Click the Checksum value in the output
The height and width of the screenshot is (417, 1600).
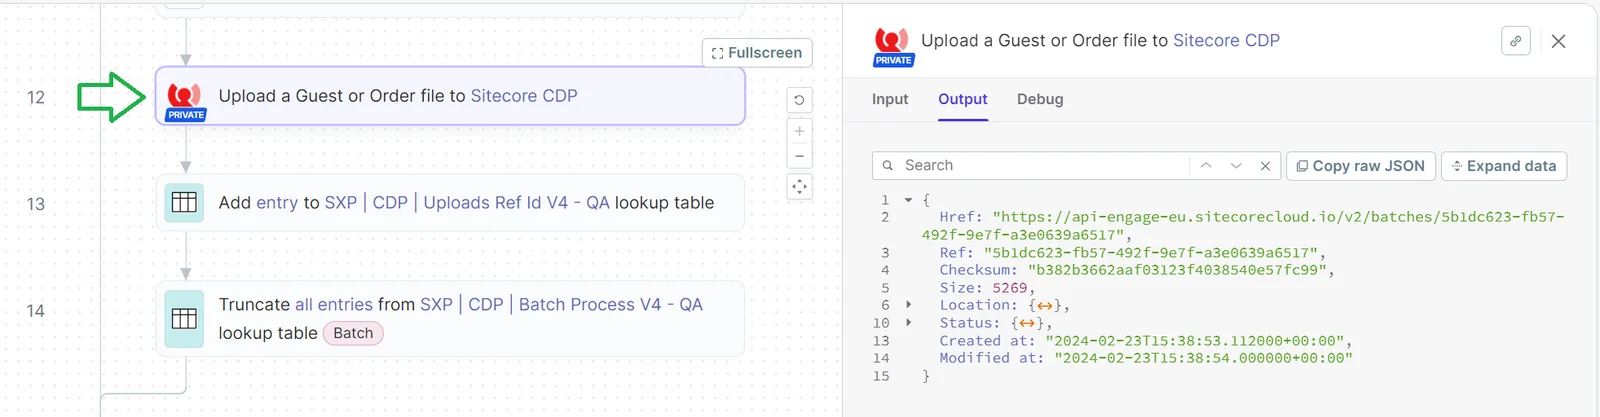pos(1177,270)
